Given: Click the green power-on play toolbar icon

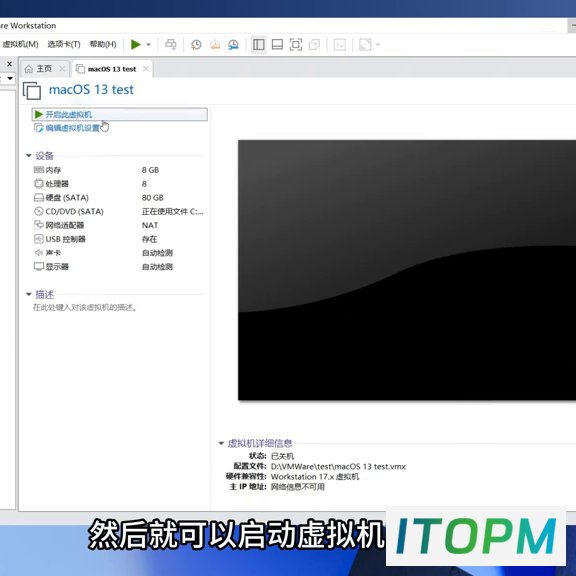Looking at the screenshot, I should [136, 44].
